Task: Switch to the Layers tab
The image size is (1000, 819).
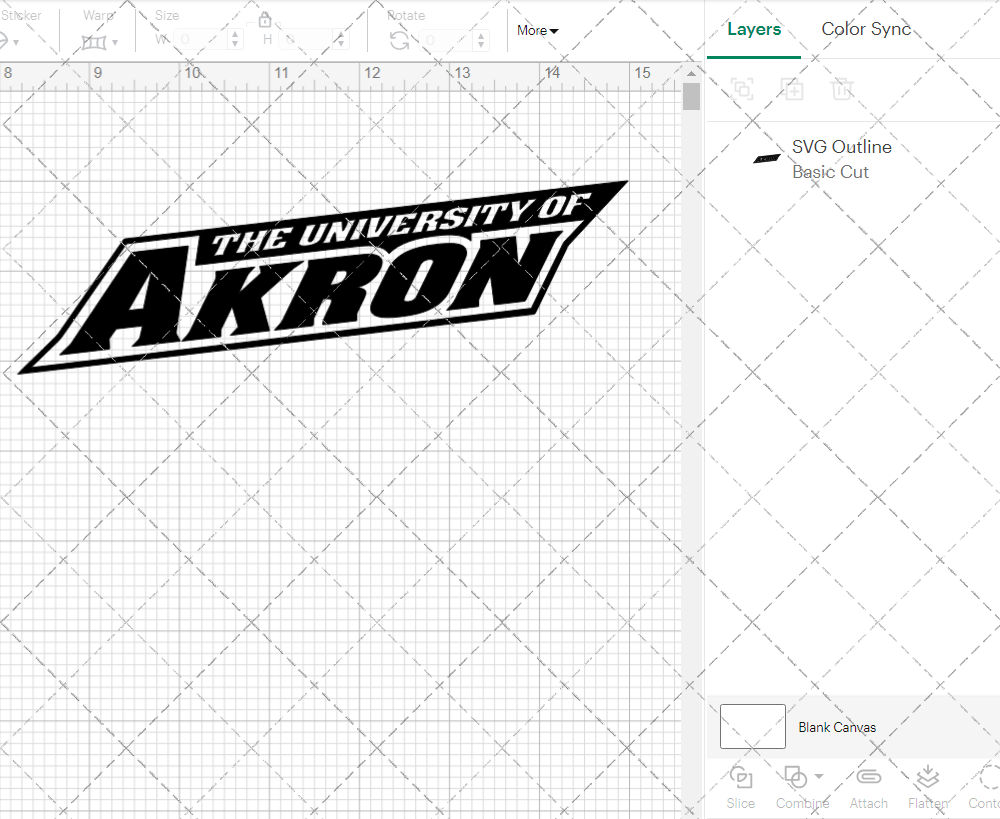Action: coord(754,29)
